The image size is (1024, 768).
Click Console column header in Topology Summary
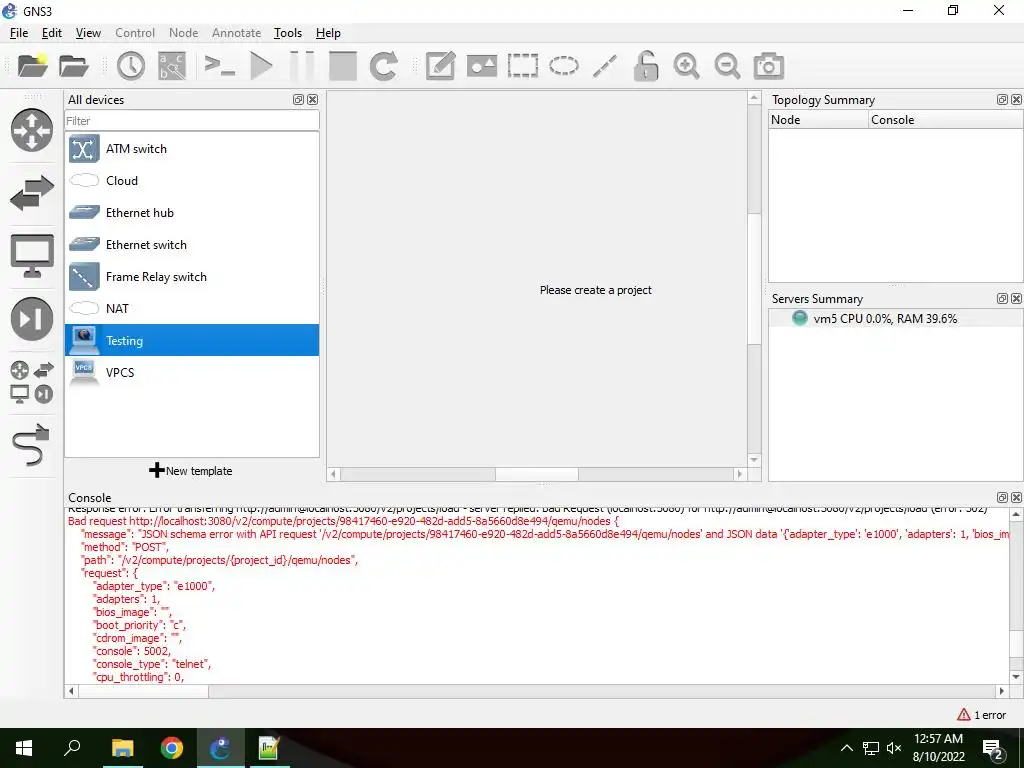coord(946,120)
